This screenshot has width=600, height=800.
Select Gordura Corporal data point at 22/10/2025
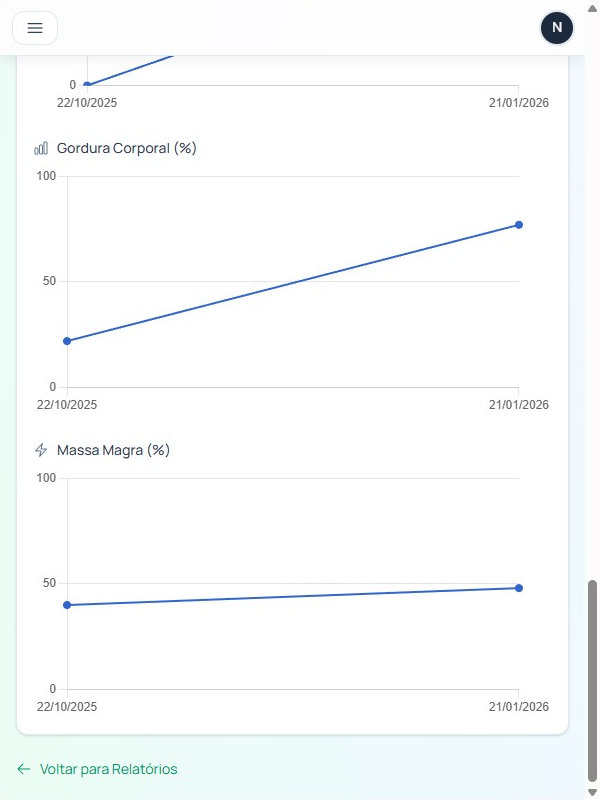(67, 341)
